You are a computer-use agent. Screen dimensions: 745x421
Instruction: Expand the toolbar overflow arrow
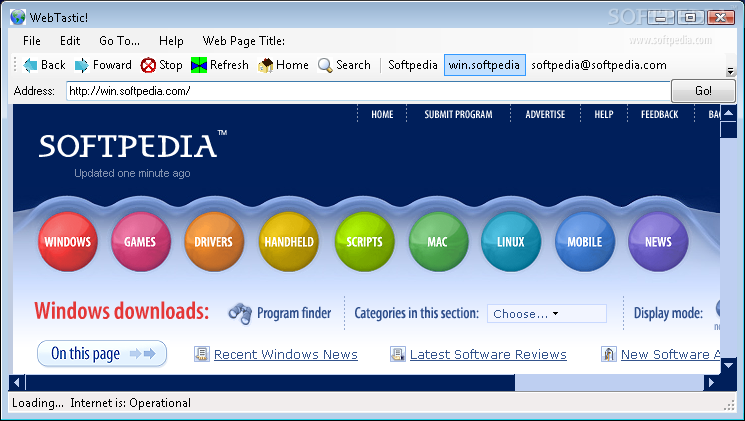[x=730, y=71]
